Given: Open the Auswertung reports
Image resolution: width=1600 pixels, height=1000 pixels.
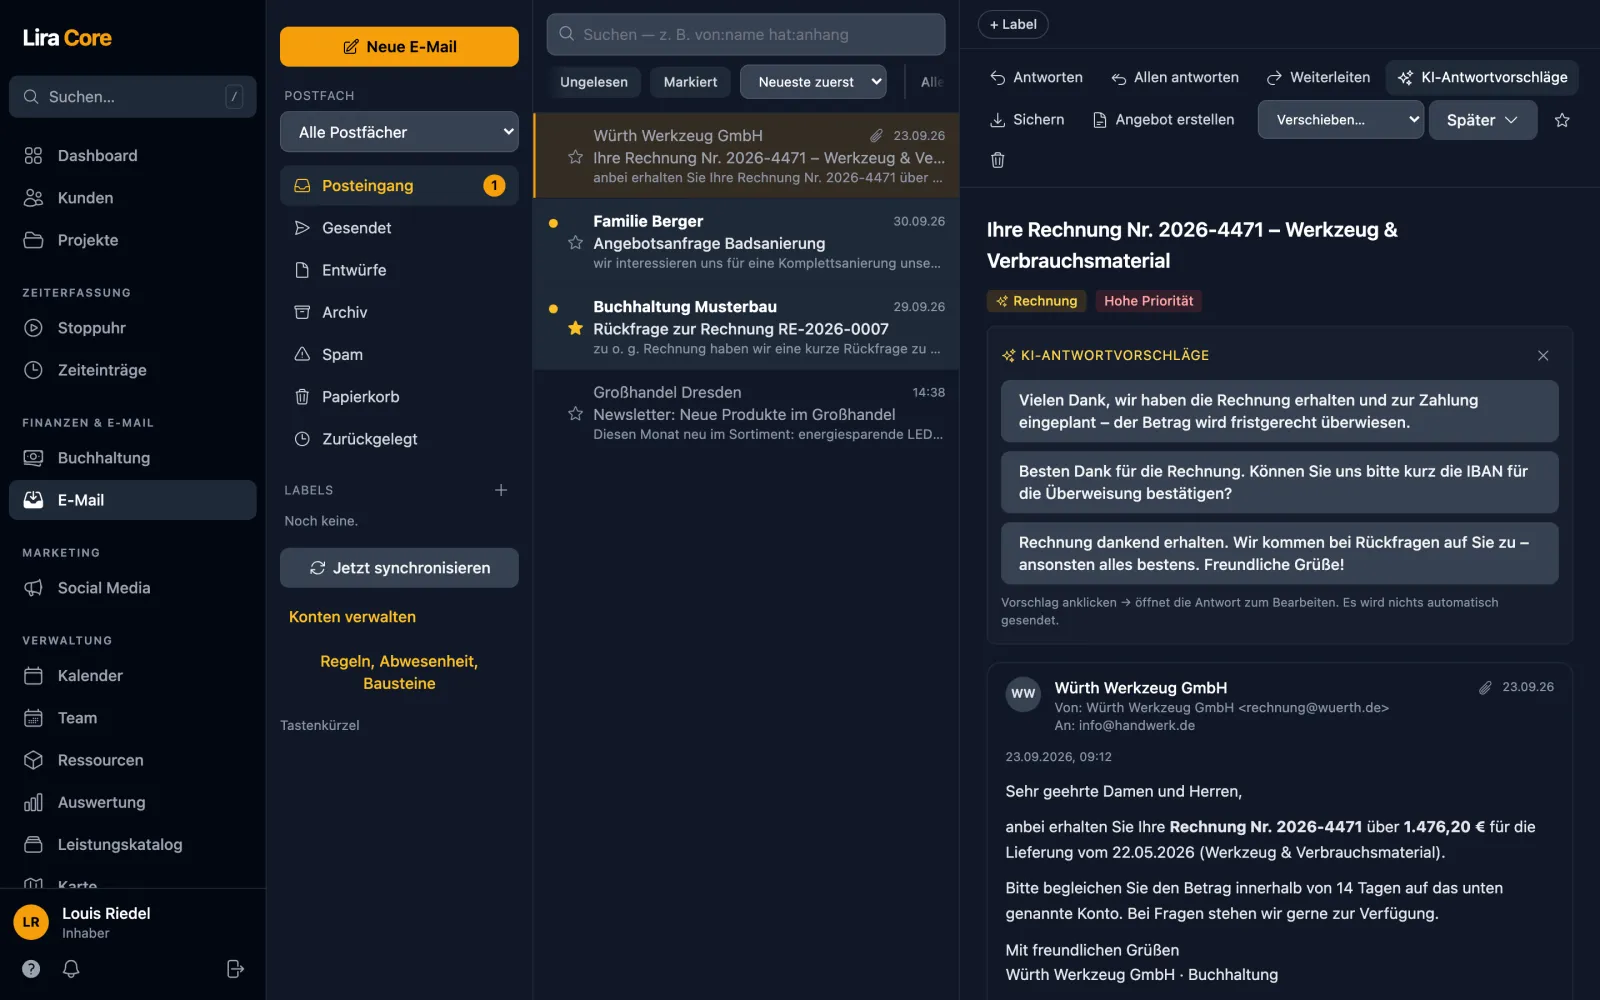Looking at the screenshot, I should click(133, 803).
